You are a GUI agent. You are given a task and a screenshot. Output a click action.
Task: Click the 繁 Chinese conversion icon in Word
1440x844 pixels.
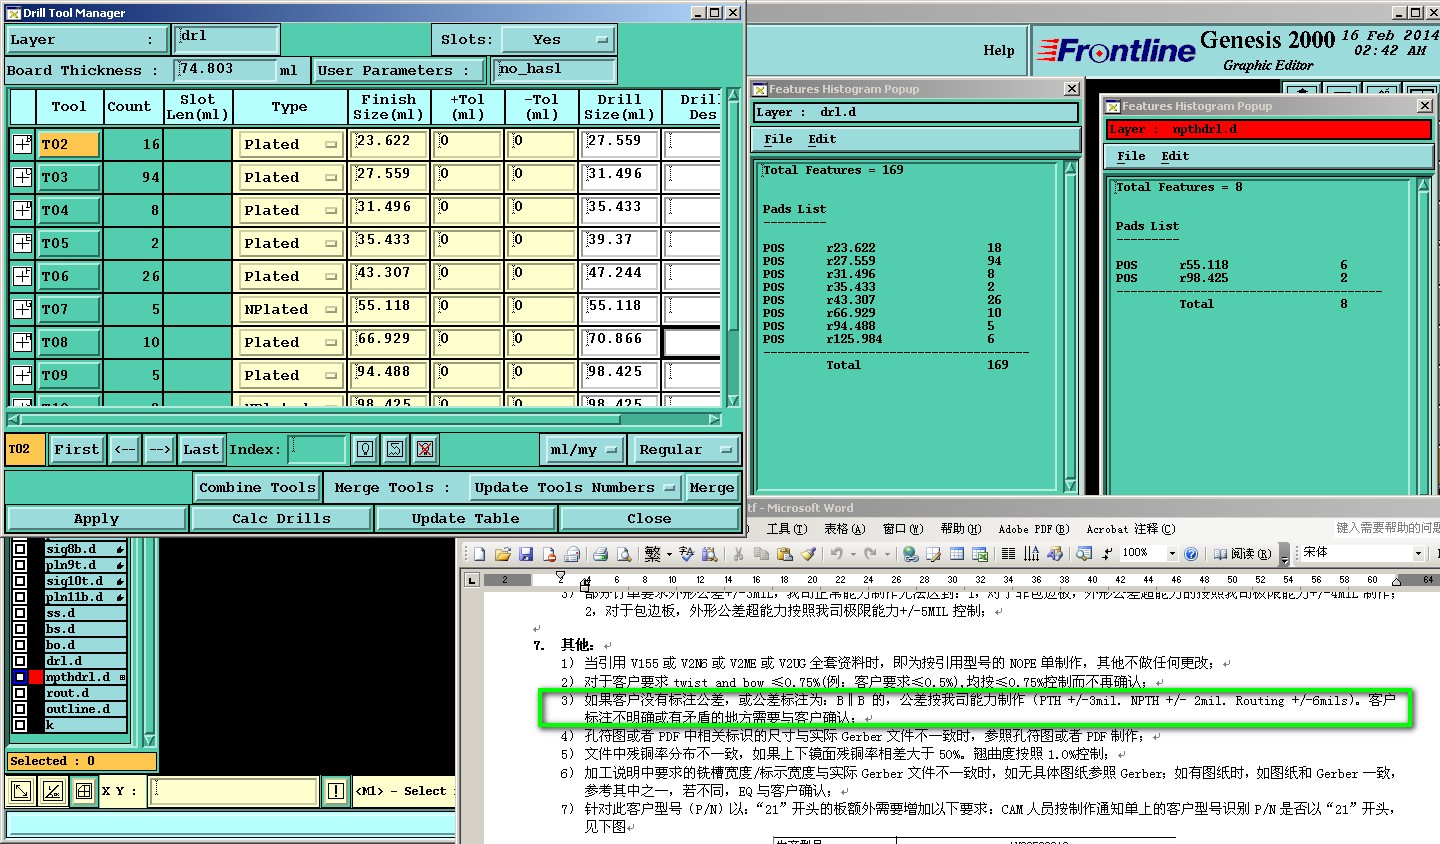pyautogui.click(x=653, y=554)
